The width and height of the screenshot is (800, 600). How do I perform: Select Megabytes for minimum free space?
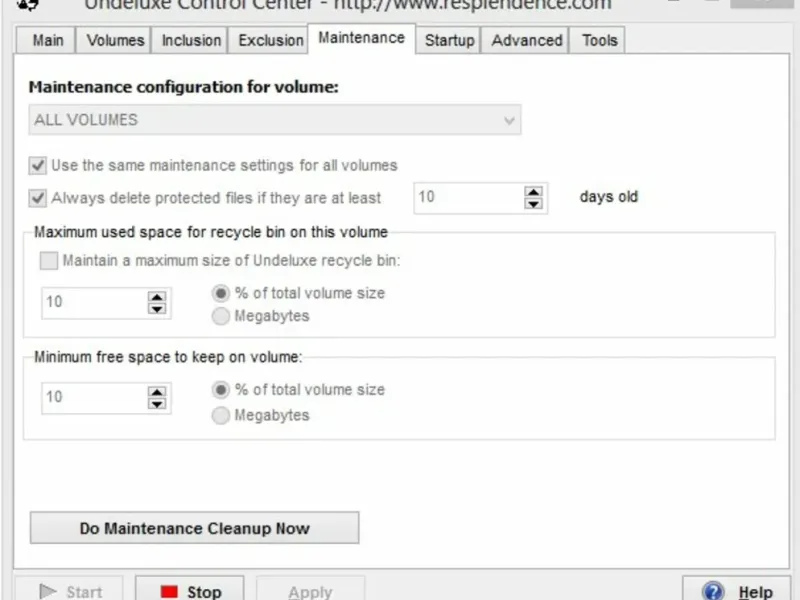(x=221, y=416)
